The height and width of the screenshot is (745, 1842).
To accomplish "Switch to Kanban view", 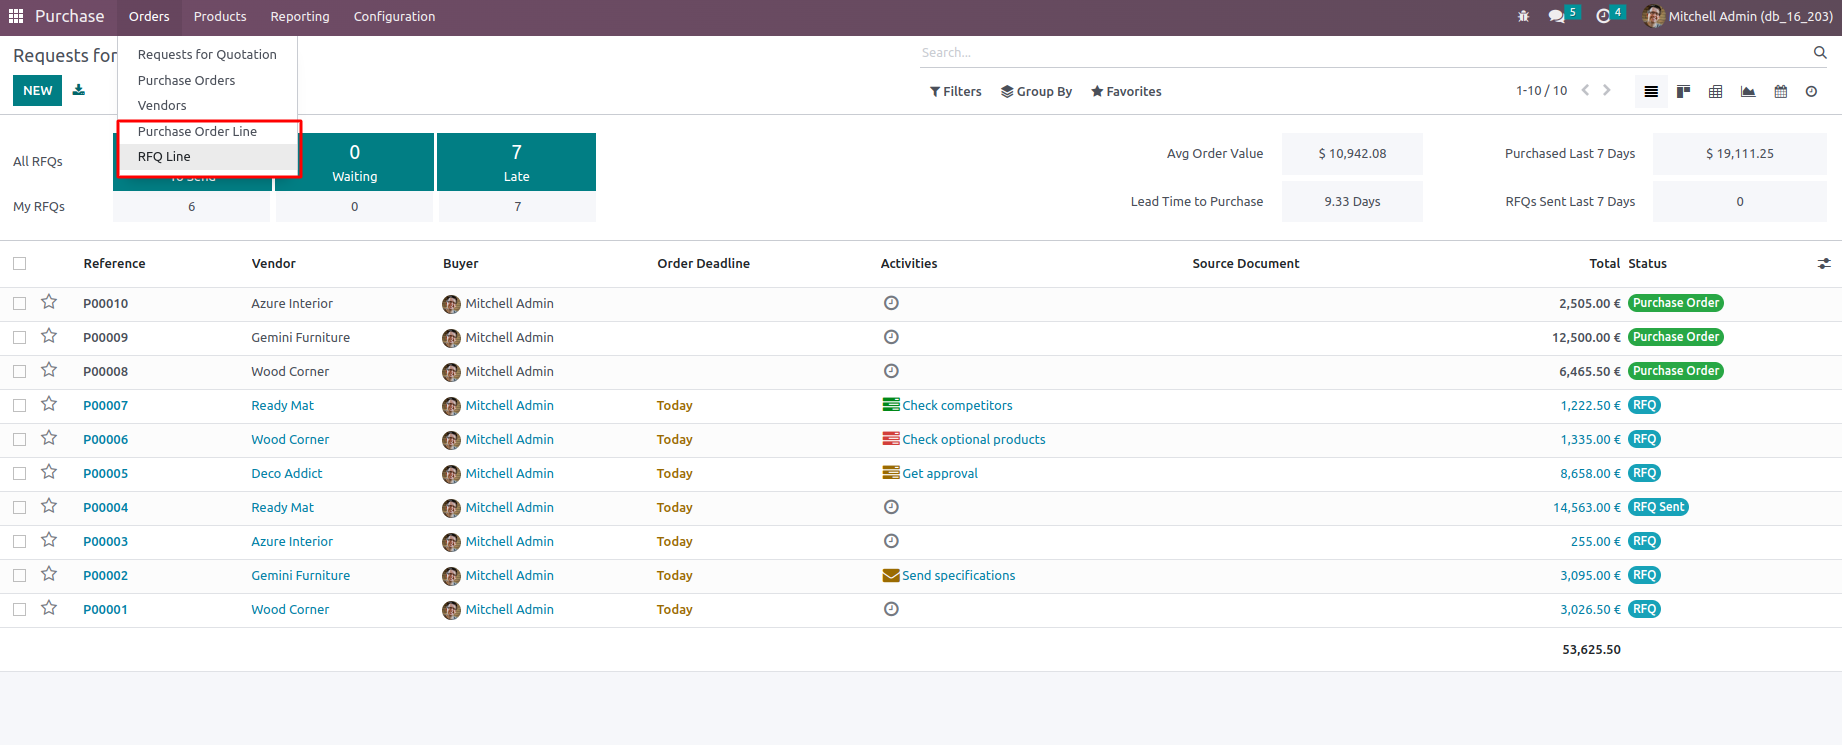I will coord(1683,91).
